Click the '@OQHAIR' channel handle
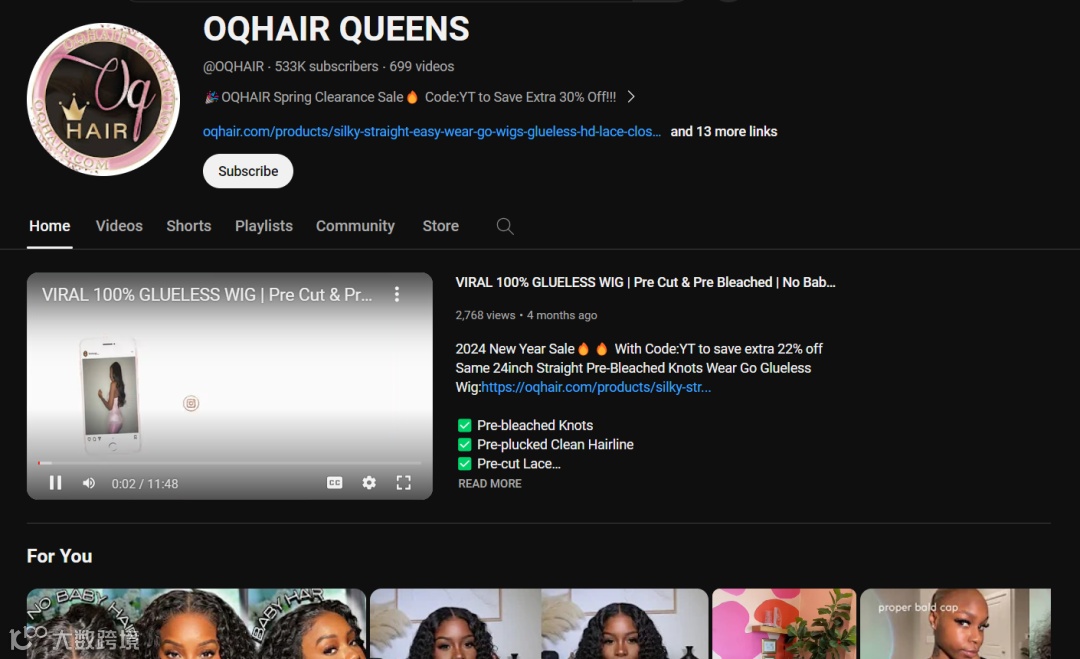1080x659 pixels. pyautogui.click(x=233, y=67)
